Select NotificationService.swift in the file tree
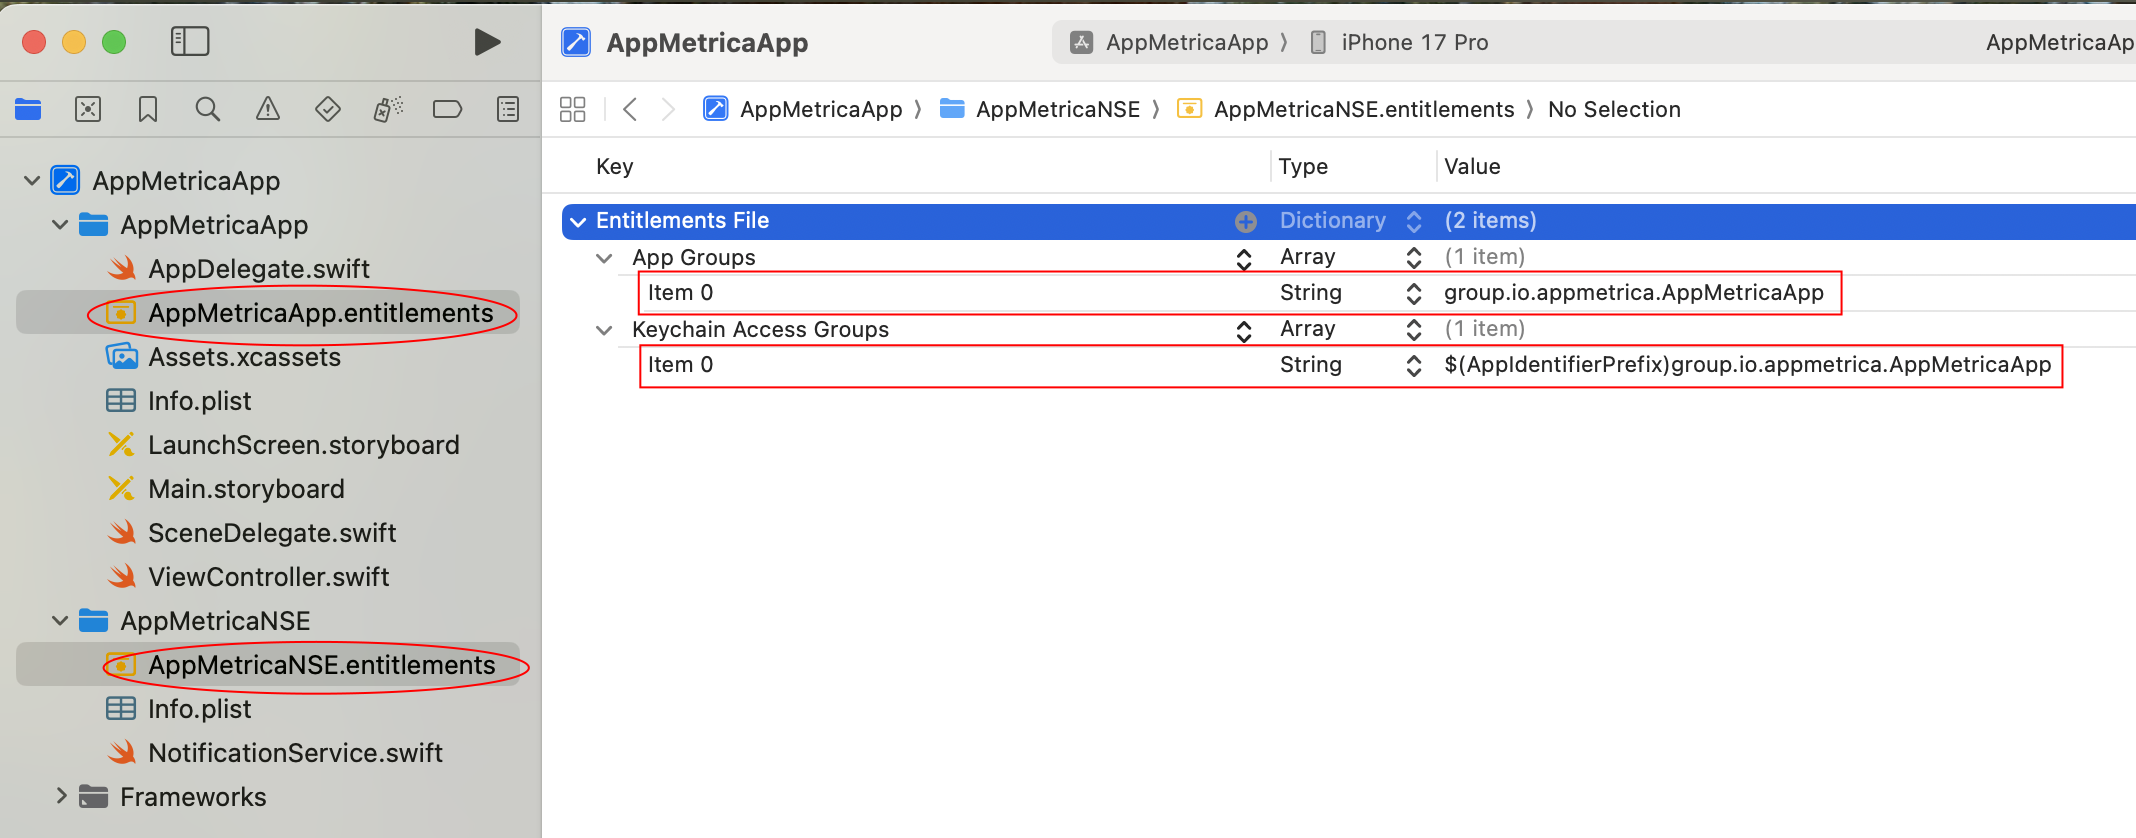 click(x=295, y=753)
